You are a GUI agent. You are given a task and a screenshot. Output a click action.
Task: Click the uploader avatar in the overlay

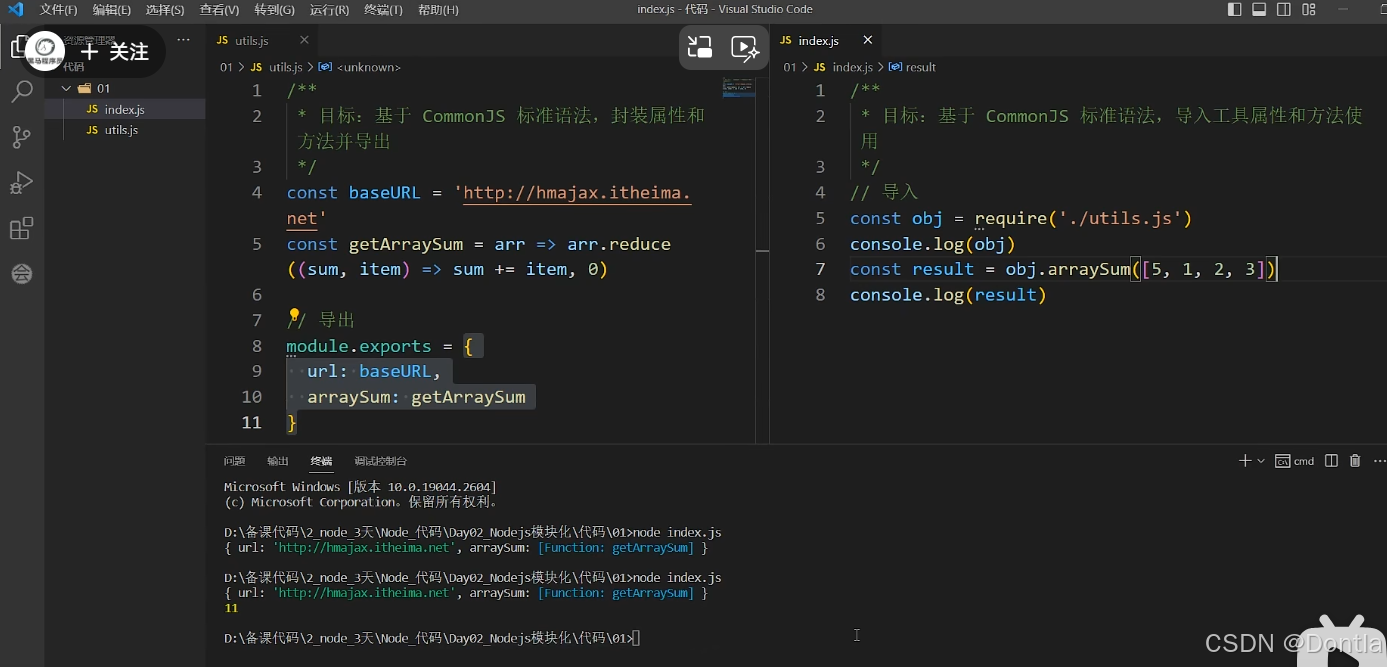coord(44,49)
